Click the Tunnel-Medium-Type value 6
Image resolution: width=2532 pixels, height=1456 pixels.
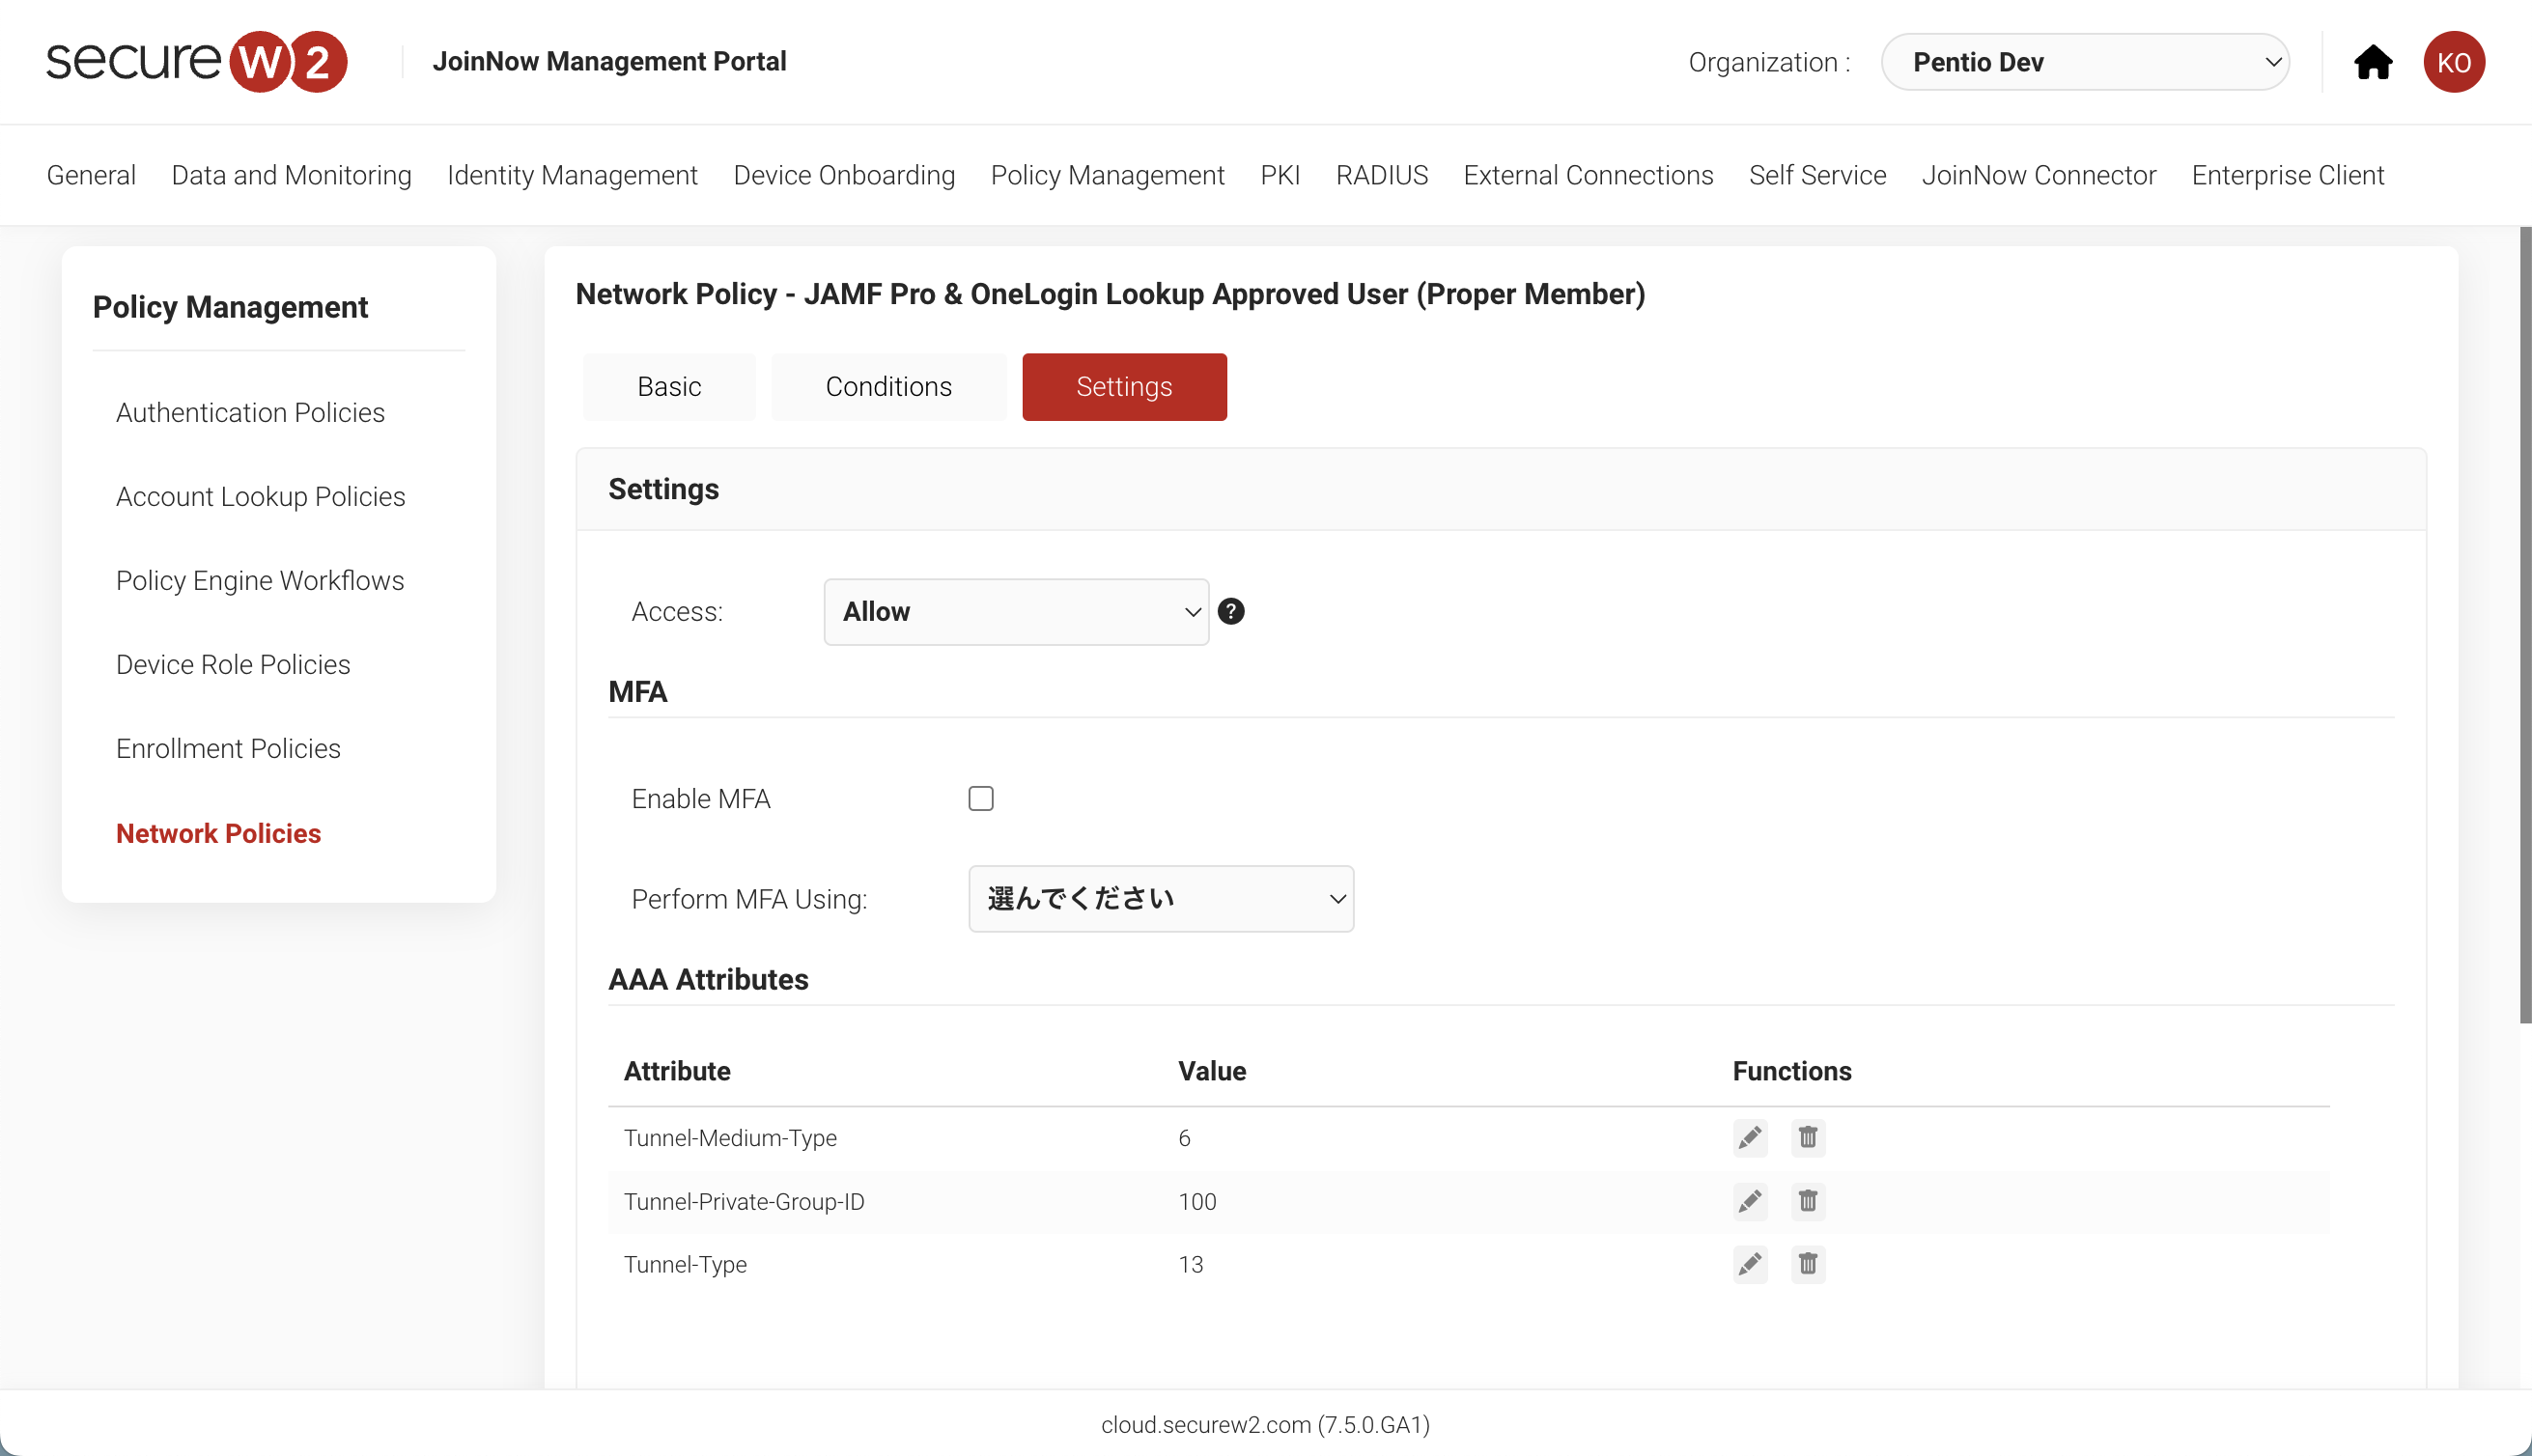(x=1184, y=1138)
